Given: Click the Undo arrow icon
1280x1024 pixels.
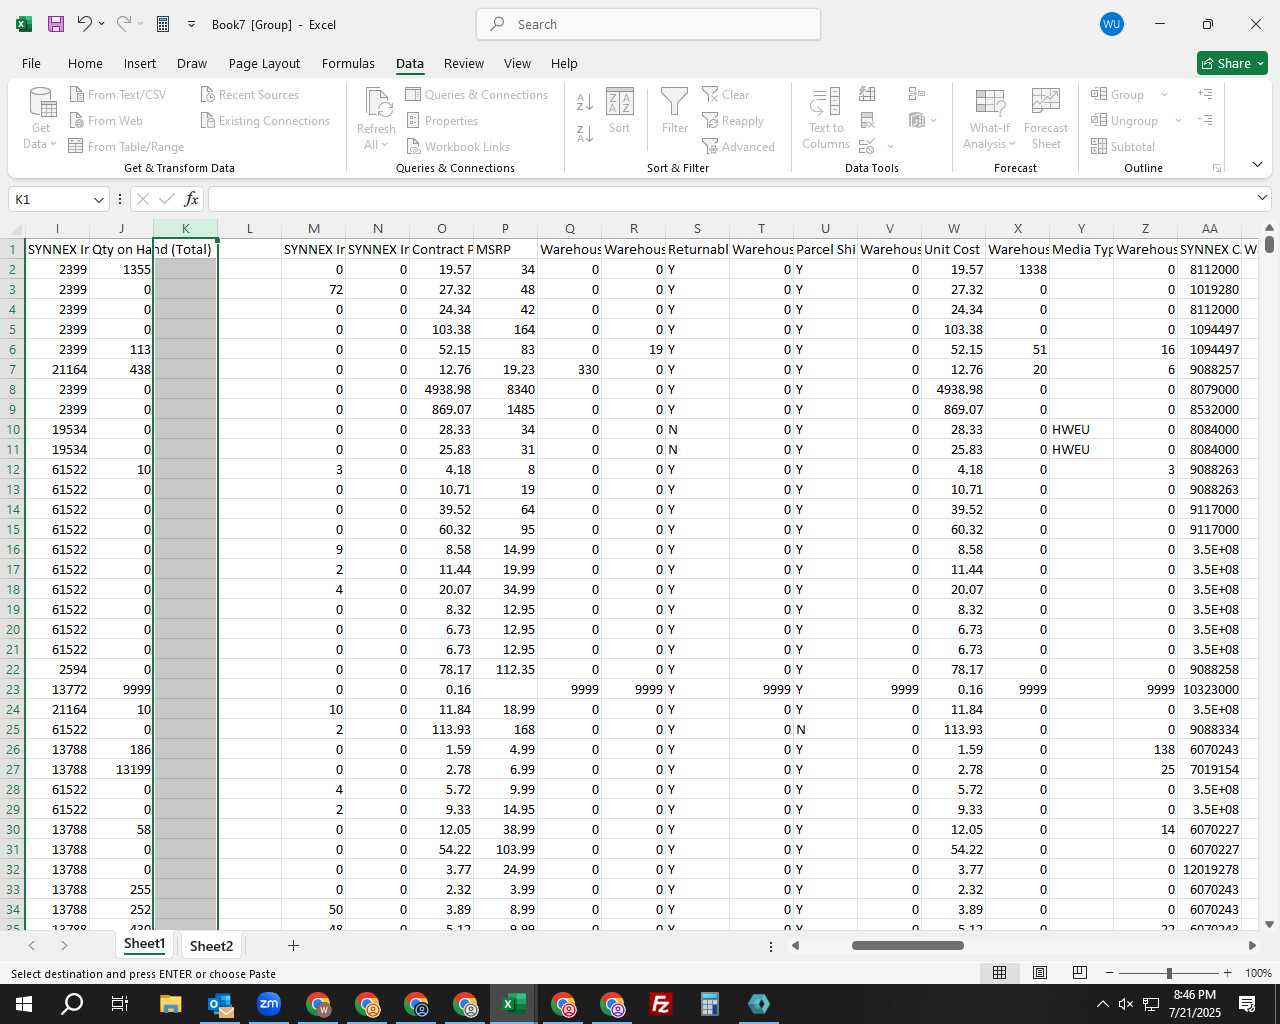Looking at the screenshot, I should click(85, 24).
